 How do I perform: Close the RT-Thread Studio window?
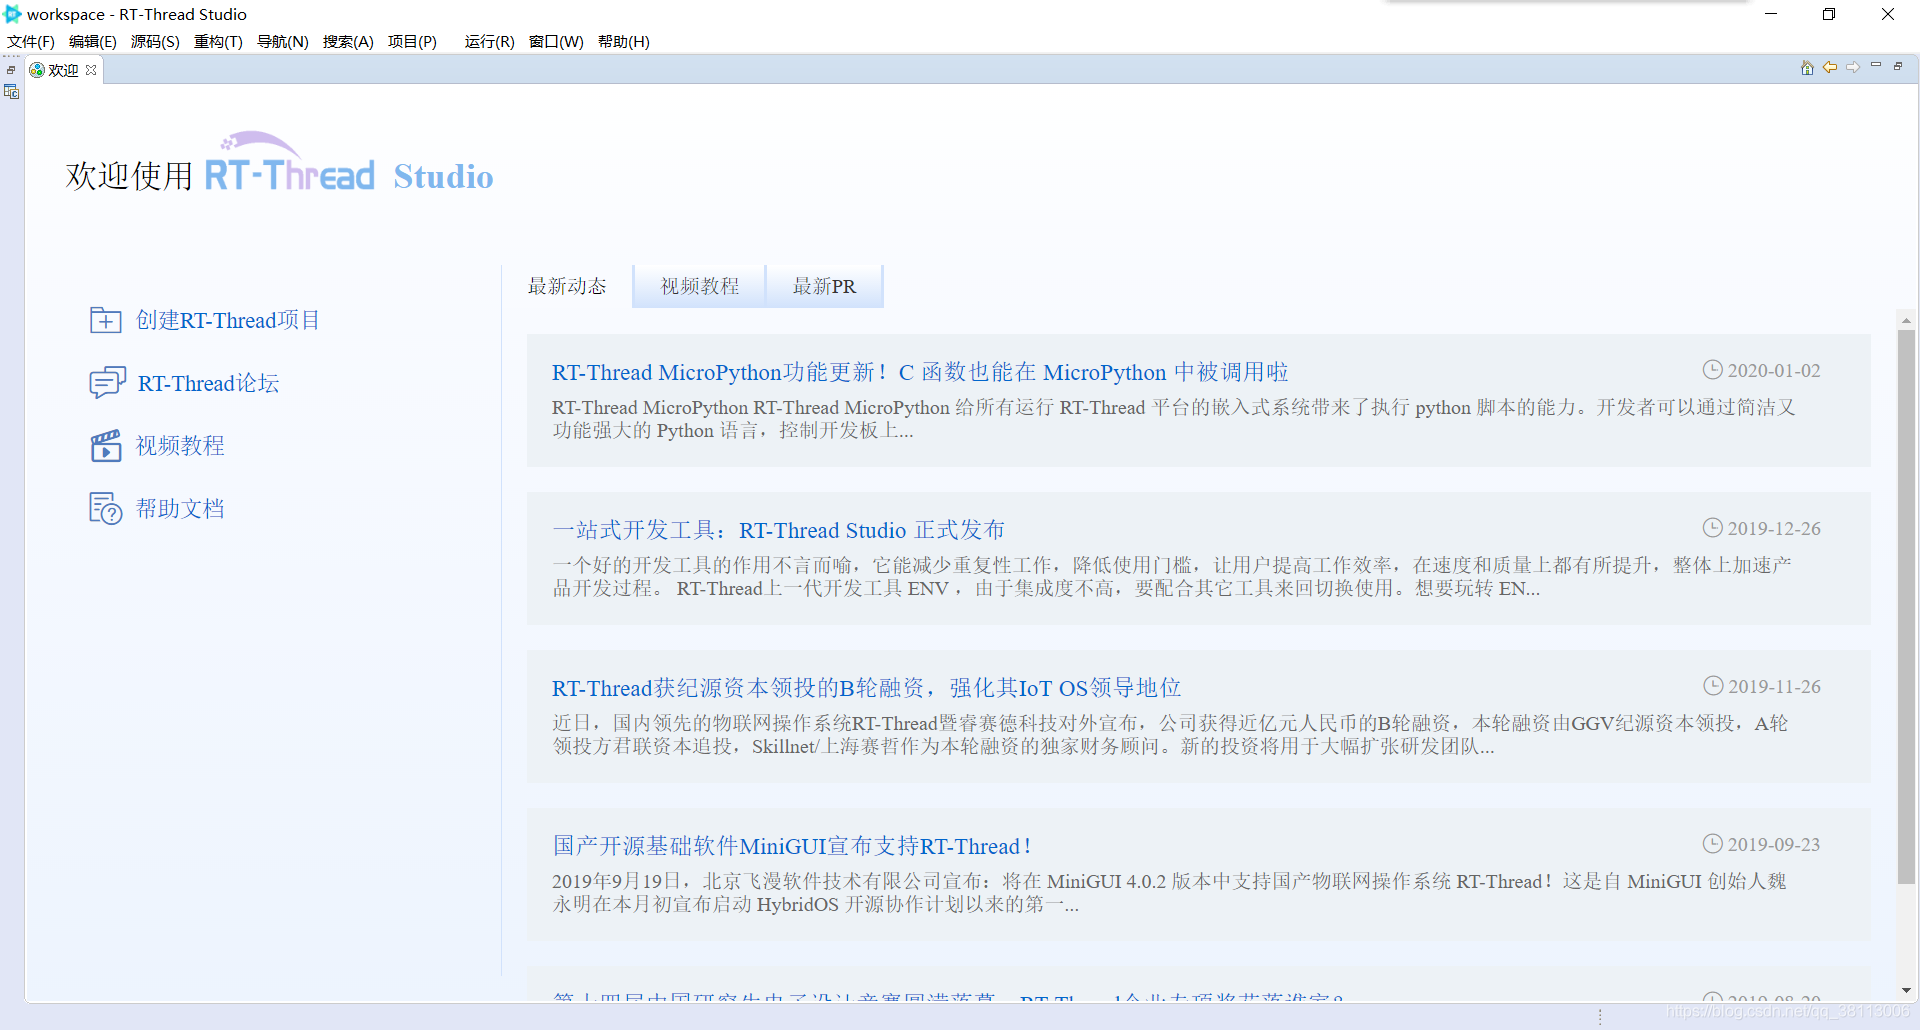click(1888, 14)
